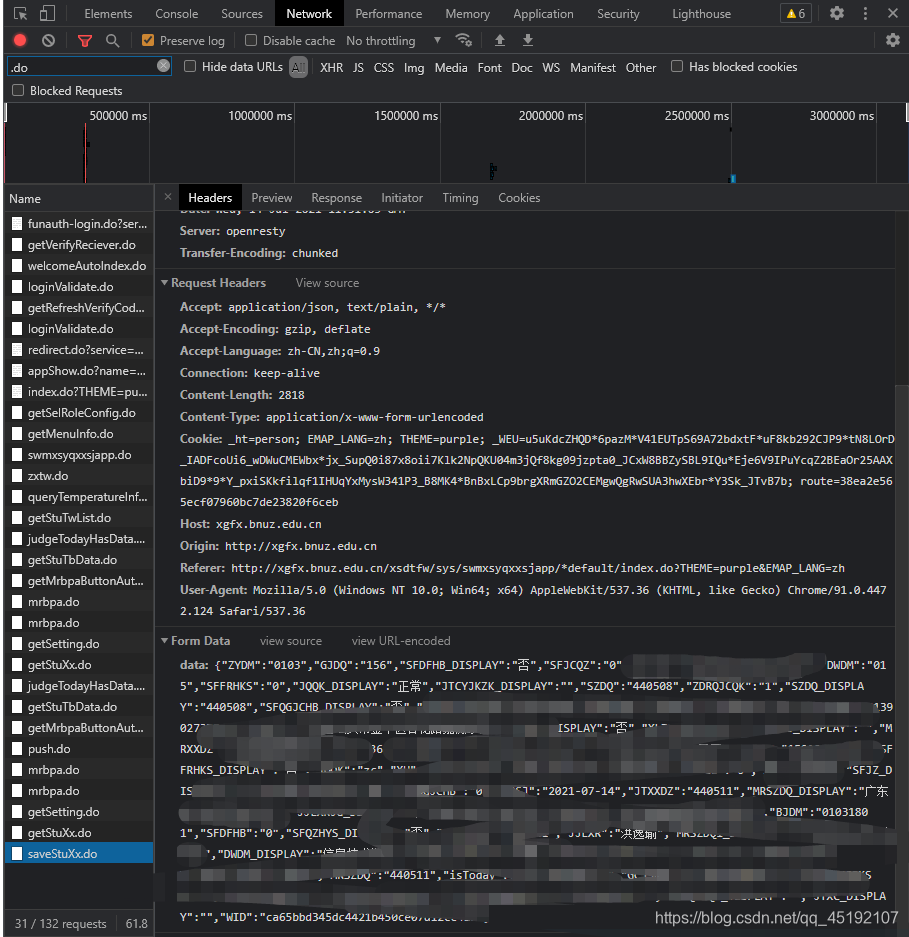This screenshot has width=909, height=937.
Task: Show the Preview tab of request
Action: (x=271, y=198)
